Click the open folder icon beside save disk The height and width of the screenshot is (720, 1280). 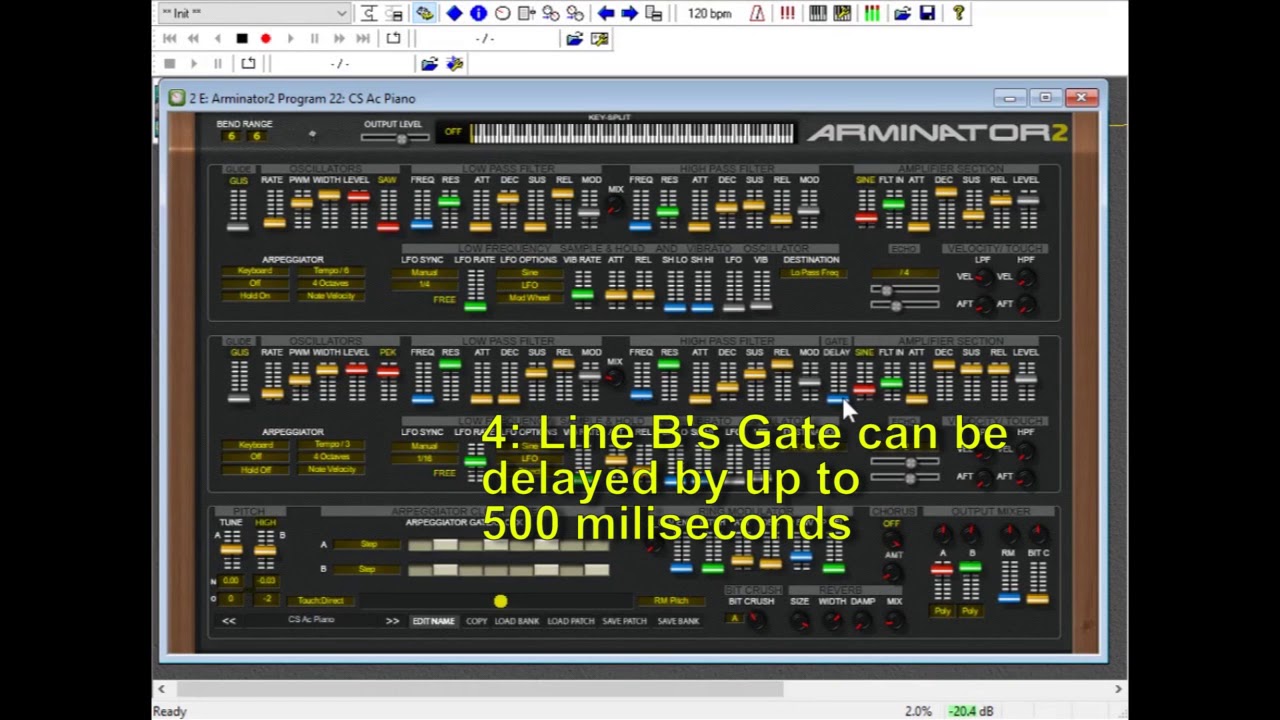click(x=903, y=13)
